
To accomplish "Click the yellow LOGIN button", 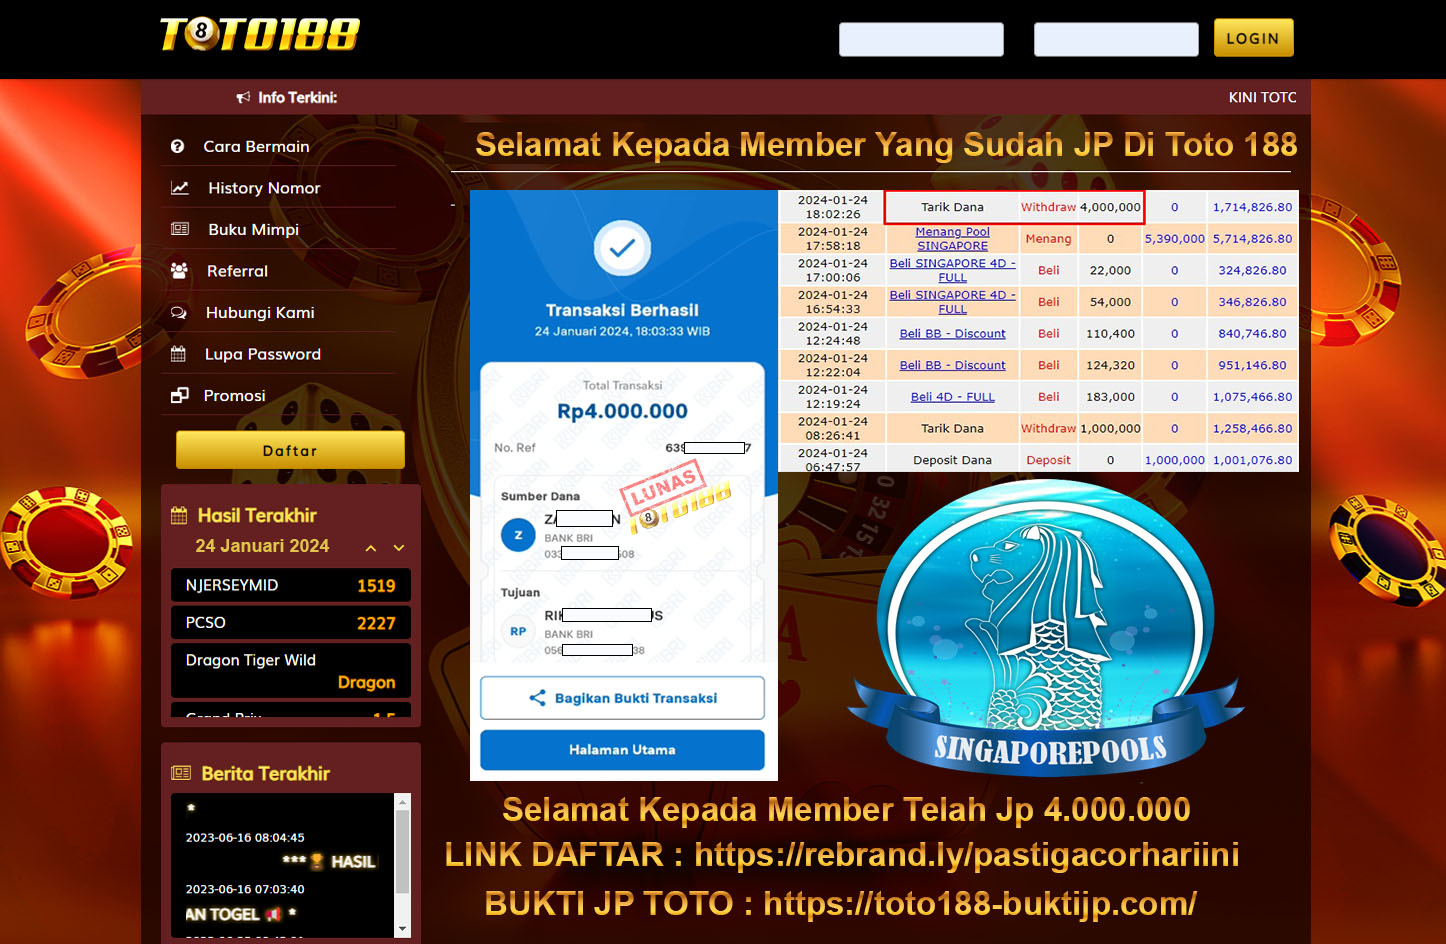I will pos(1253,38).
